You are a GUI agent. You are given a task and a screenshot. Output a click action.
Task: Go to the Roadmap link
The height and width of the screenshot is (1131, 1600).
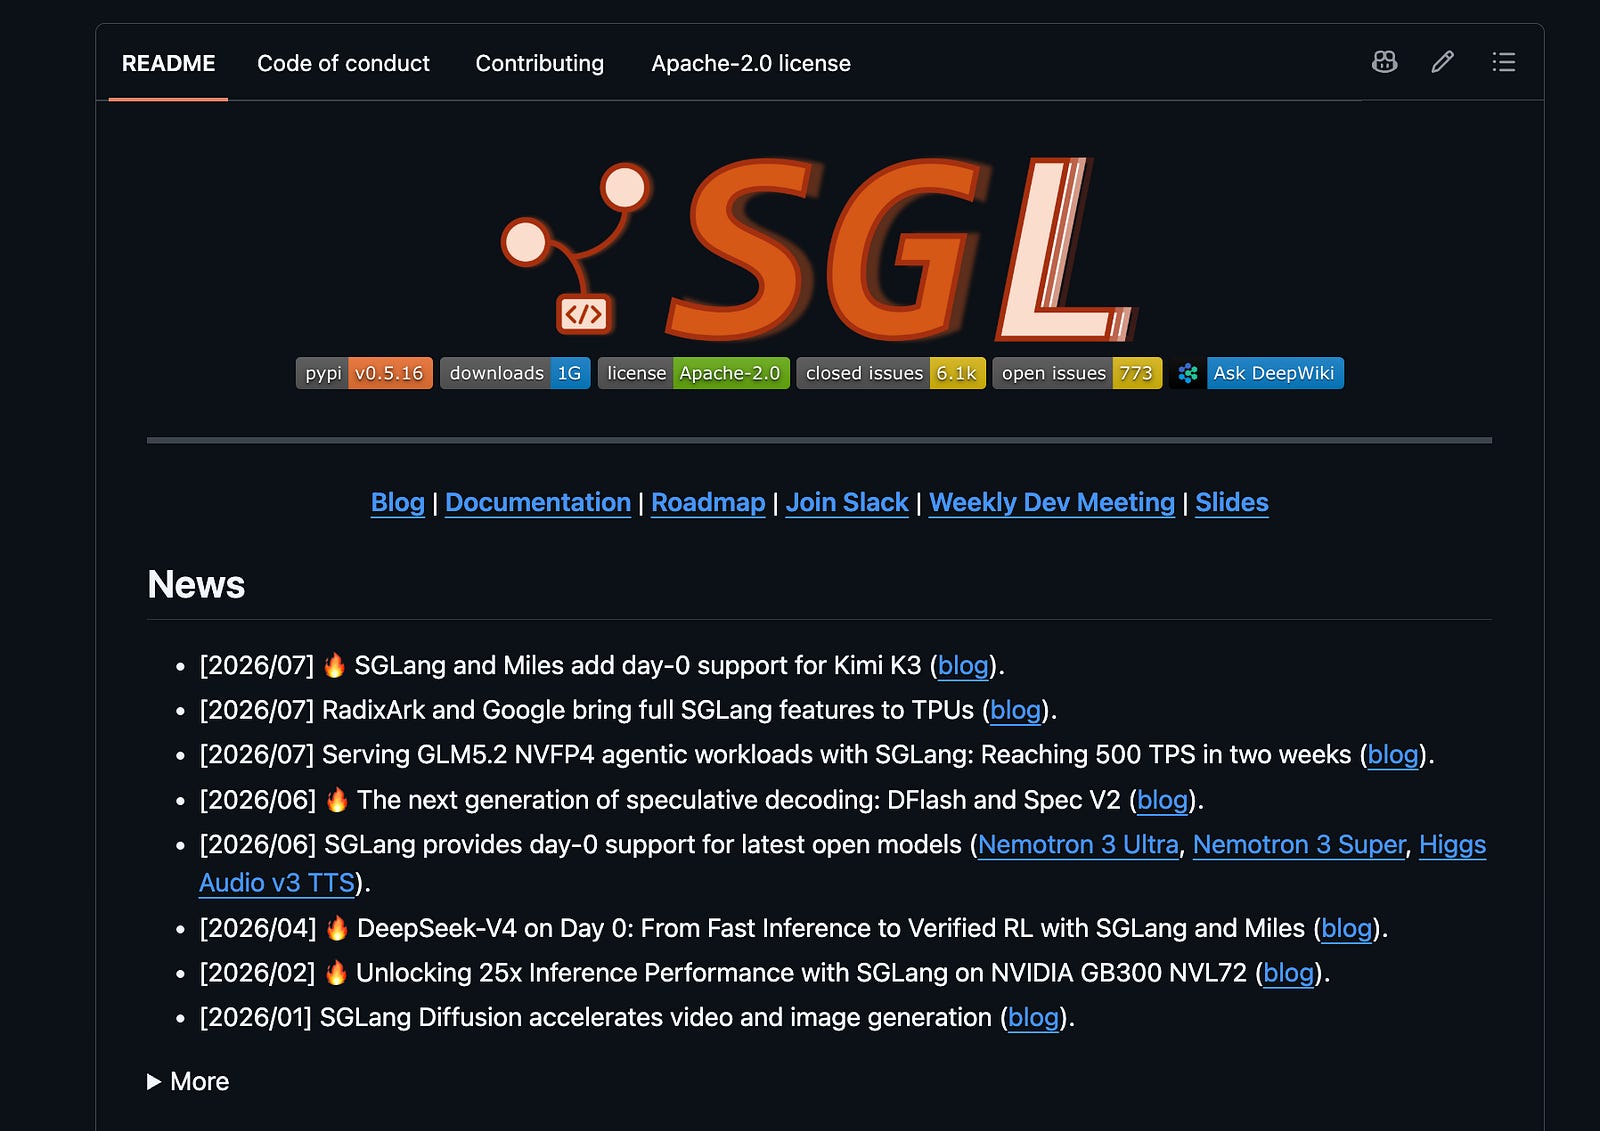[x=708, y=502]
